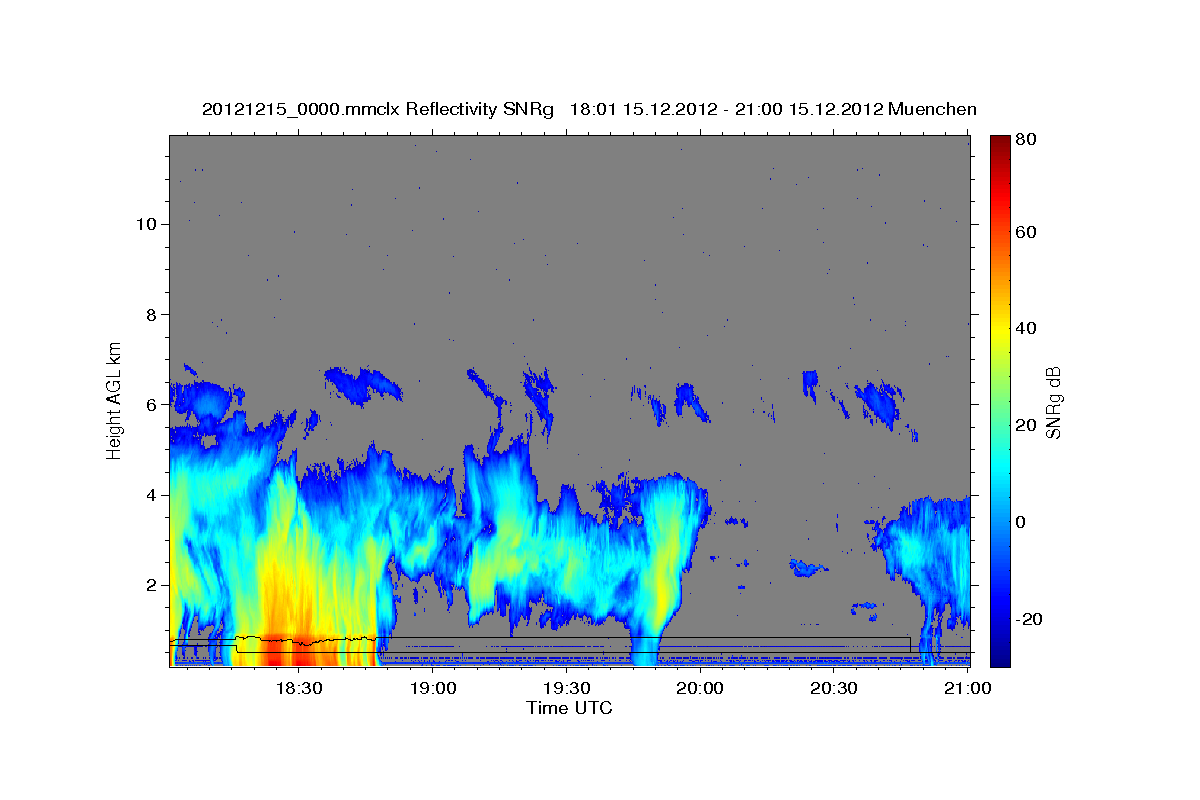Viewport: 1200px width, 800px height.
Task: Click the 21:00 time tick label
Action: point(968,689)
